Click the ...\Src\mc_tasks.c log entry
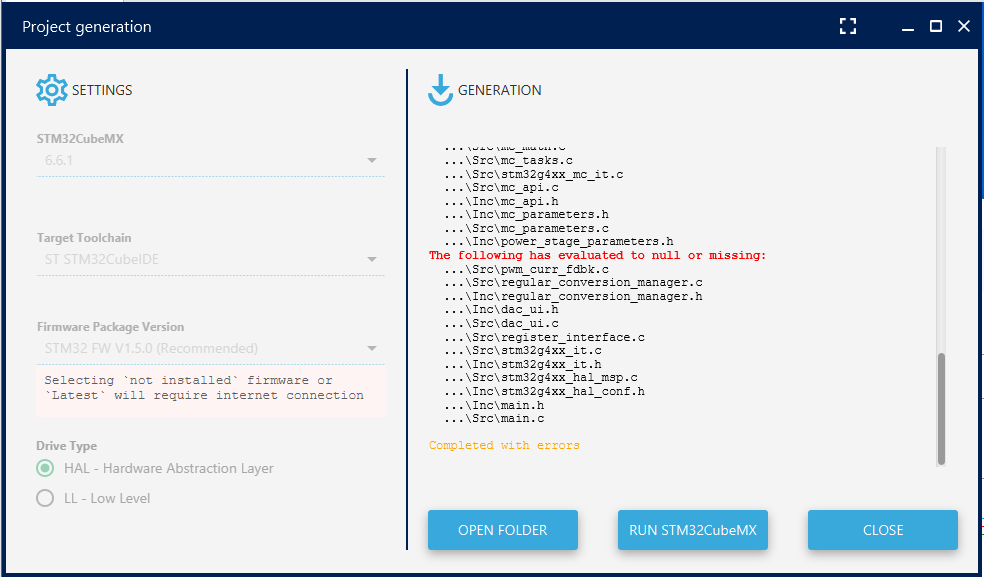The image size is (984, 577). 508,161
